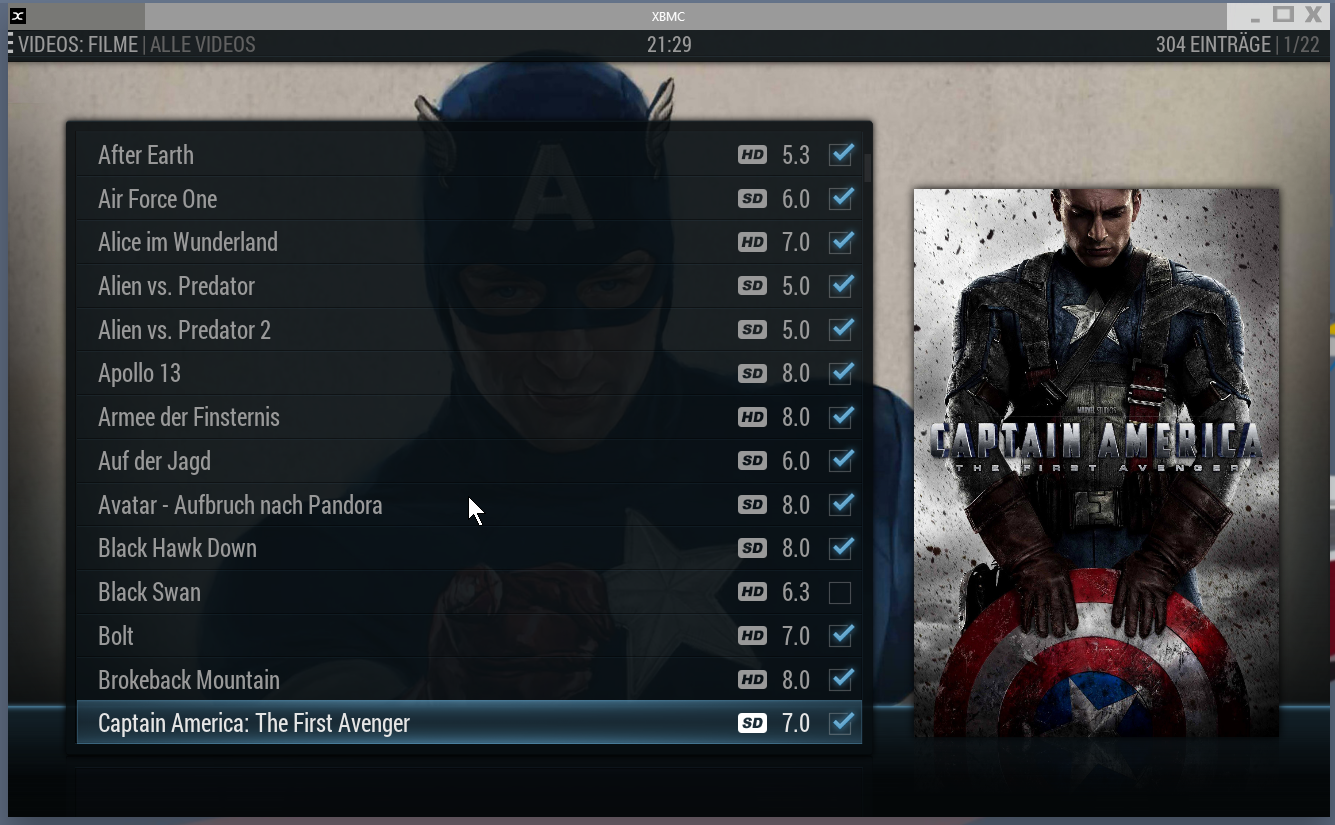Click the SD badge for Apollo 13
This screenshot has height=825, width=1335.
(x=752, y=373)
